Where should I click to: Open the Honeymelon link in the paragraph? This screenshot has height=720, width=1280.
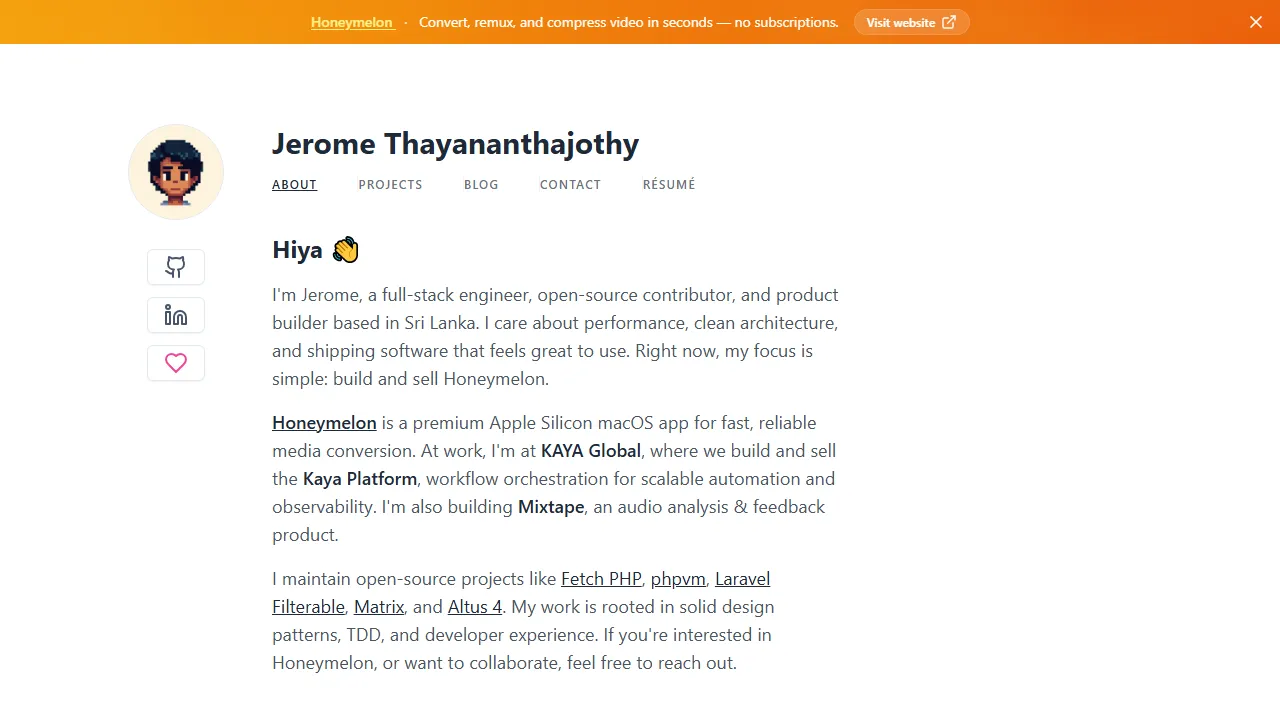(x=324, y=422)
